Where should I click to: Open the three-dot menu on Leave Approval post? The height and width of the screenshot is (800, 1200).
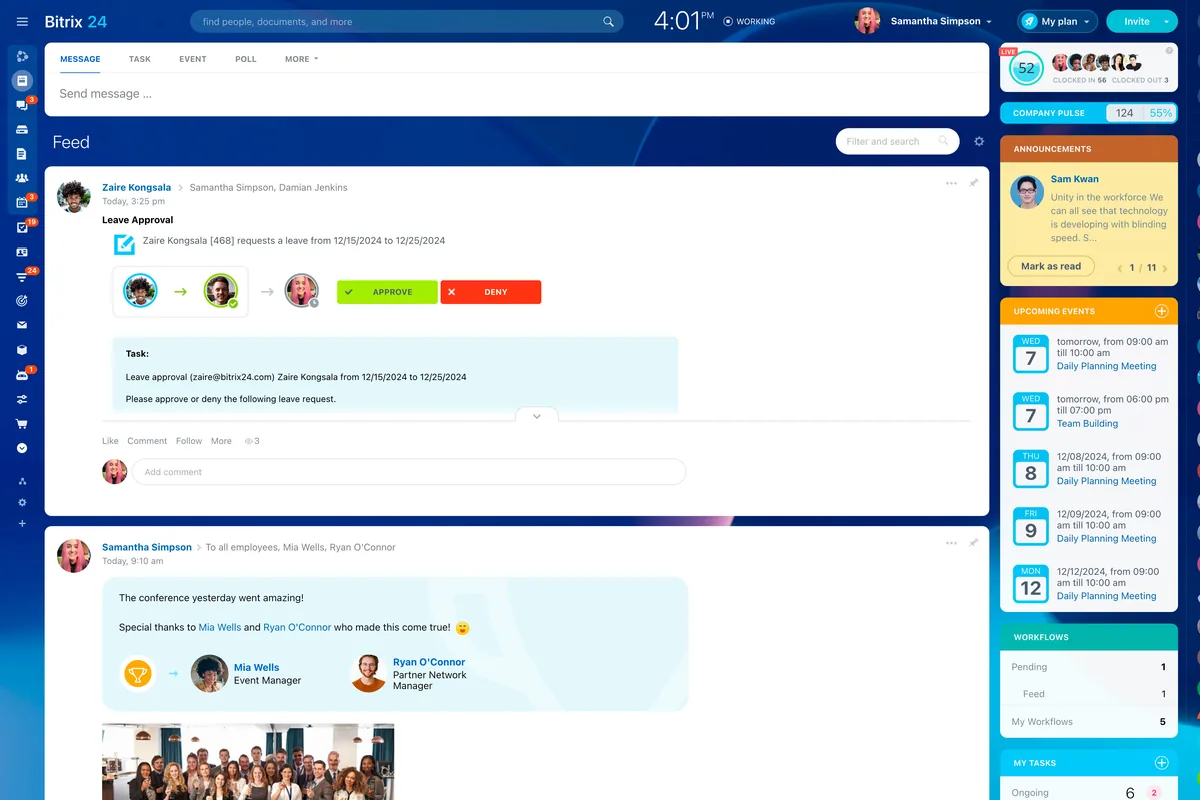tap(951, 183)
